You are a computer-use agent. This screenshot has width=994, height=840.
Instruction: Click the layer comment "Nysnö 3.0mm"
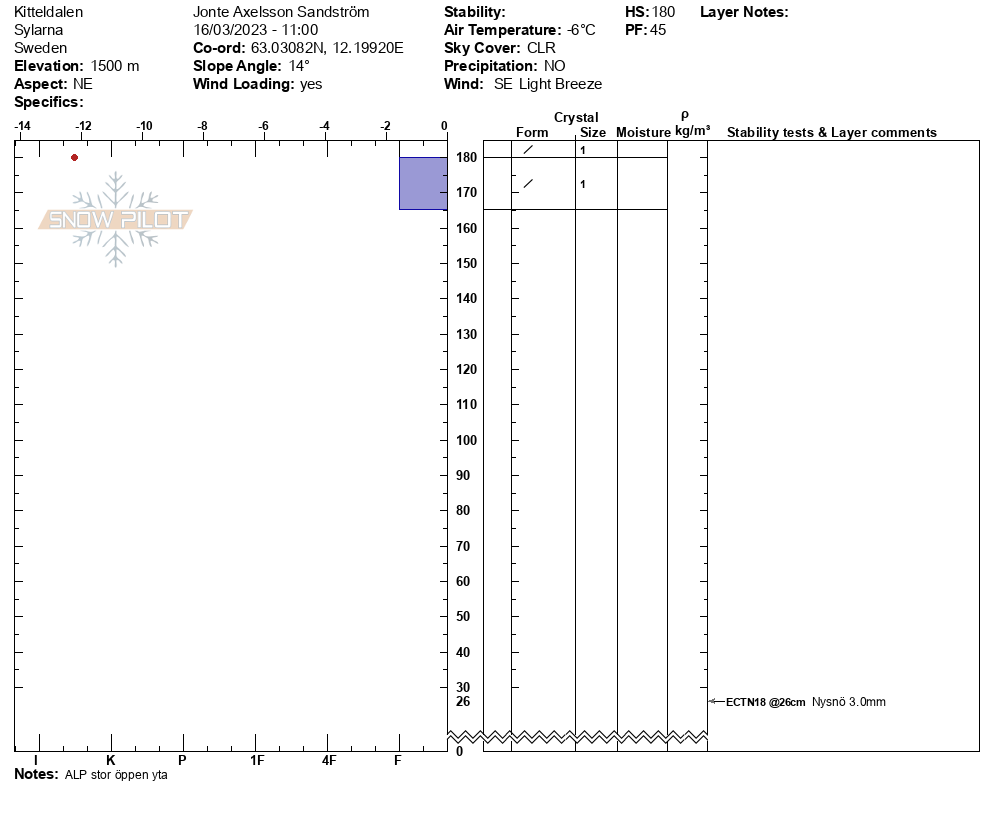[849, 702]
